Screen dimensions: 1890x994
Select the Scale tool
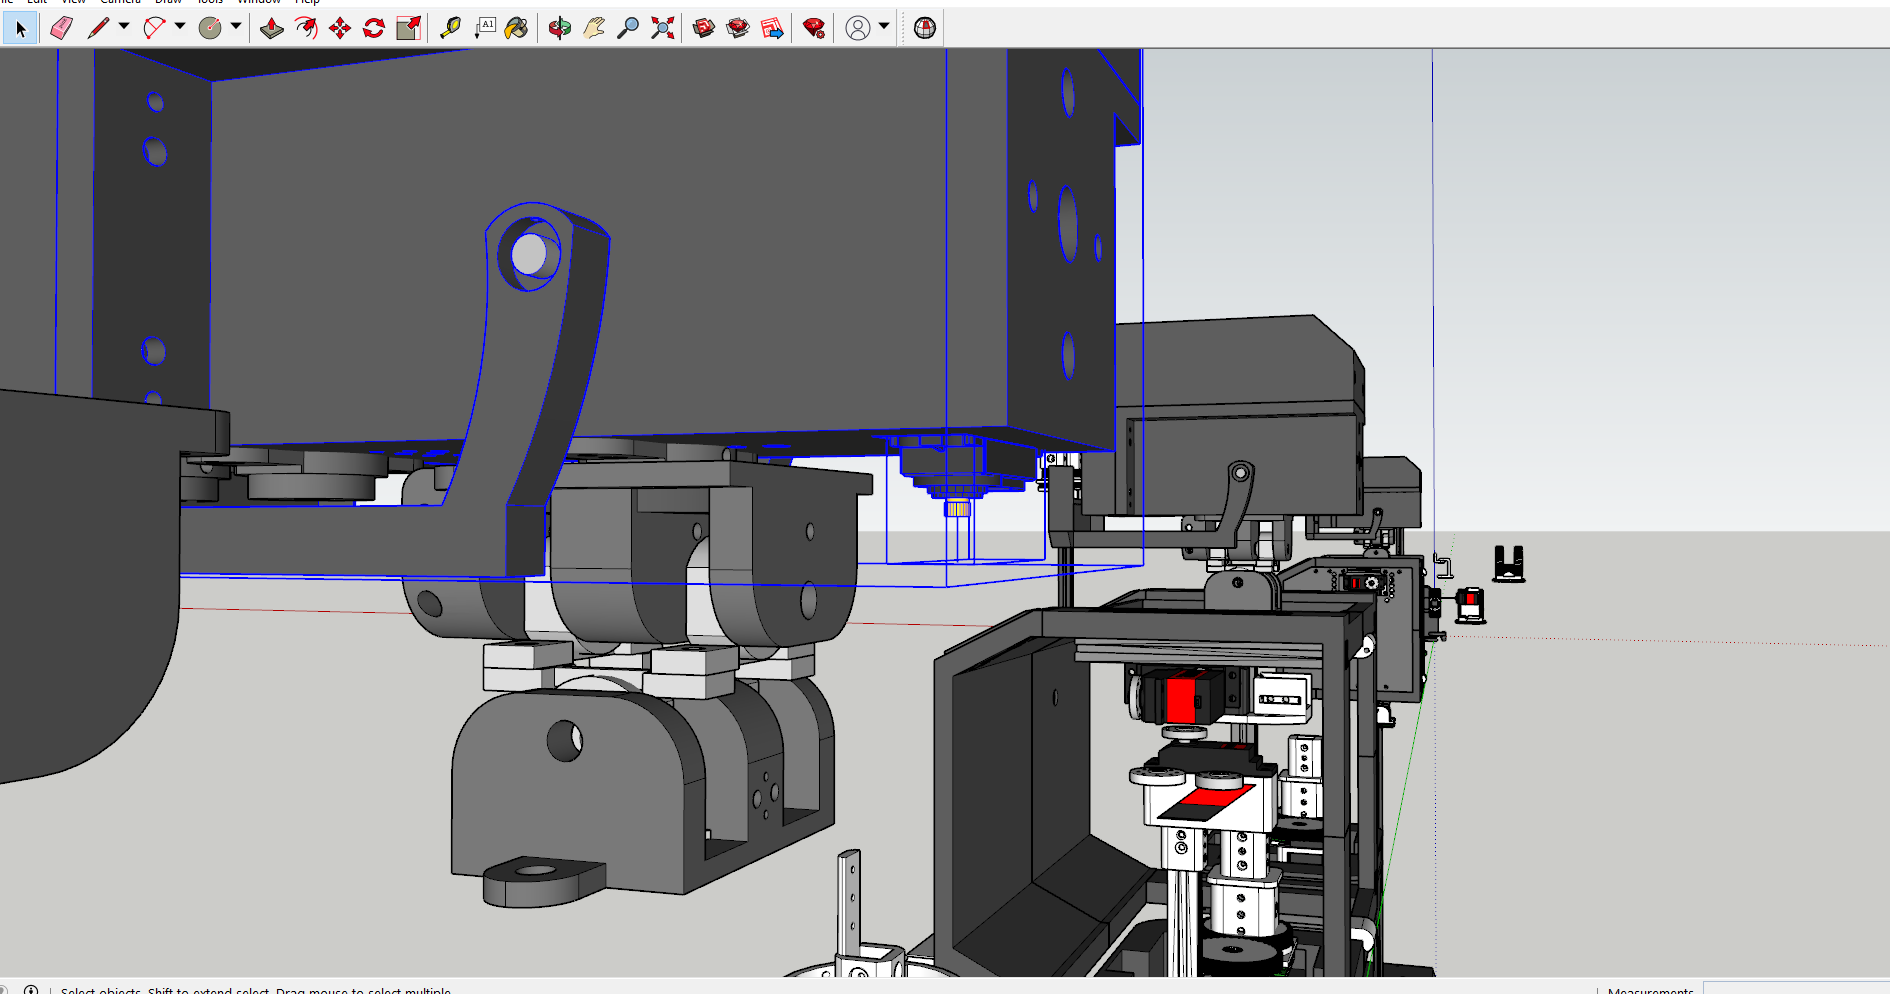pos(408,28)
